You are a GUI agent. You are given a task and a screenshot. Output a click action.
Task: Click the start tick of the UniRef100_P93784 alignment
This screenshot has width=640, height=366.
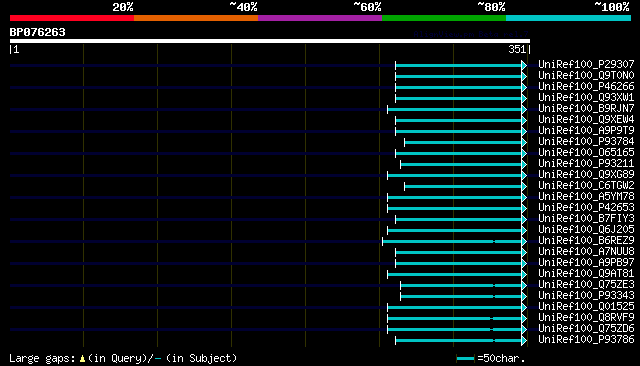(404, 142)
